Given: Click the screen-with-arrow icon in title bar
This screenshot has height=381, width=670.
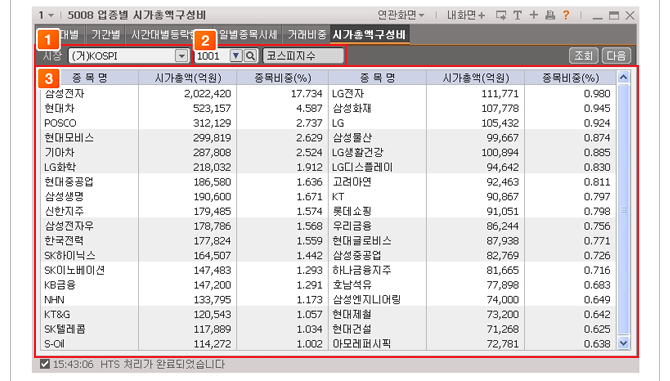Looking at the screenshot, I should pos(501,15).
